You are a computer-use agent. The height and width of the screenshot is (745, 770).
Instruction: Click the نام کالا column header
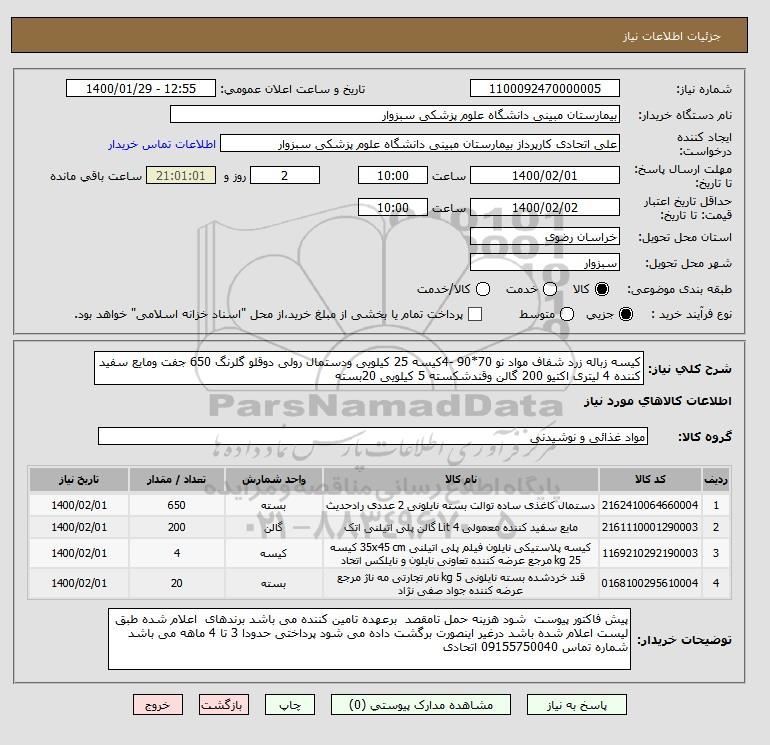coord(461,479)
